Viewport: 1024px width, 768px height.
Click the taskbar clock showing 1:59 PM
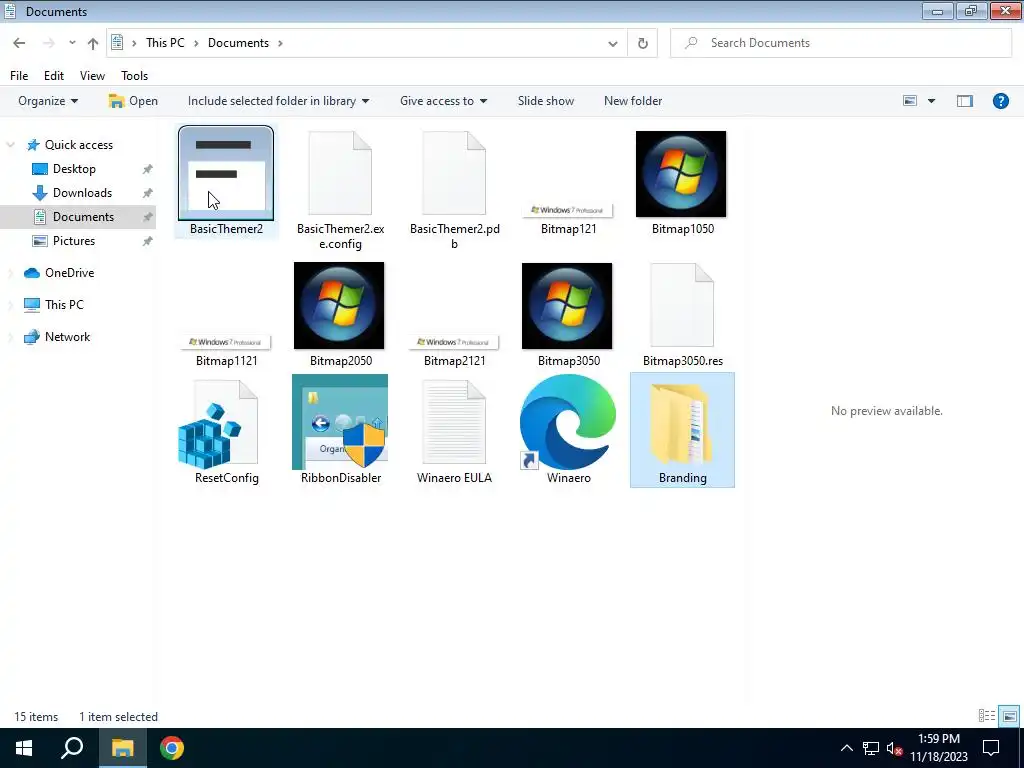[x=938, y=748]
